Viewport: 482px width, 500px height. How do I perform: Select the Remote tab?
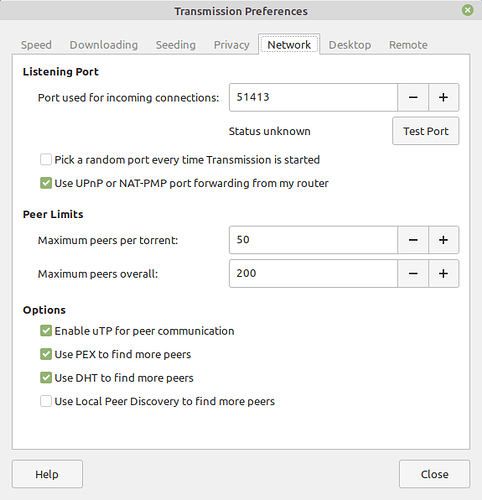click(408, 45)
